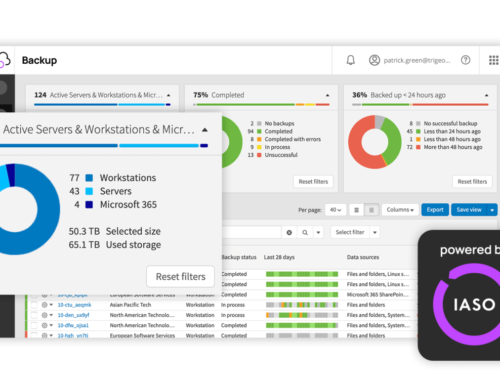The height and width of the screenshot is (383, 500).
Task: Sort by the Last 28 days column
Action: click(x=279, y=257)
